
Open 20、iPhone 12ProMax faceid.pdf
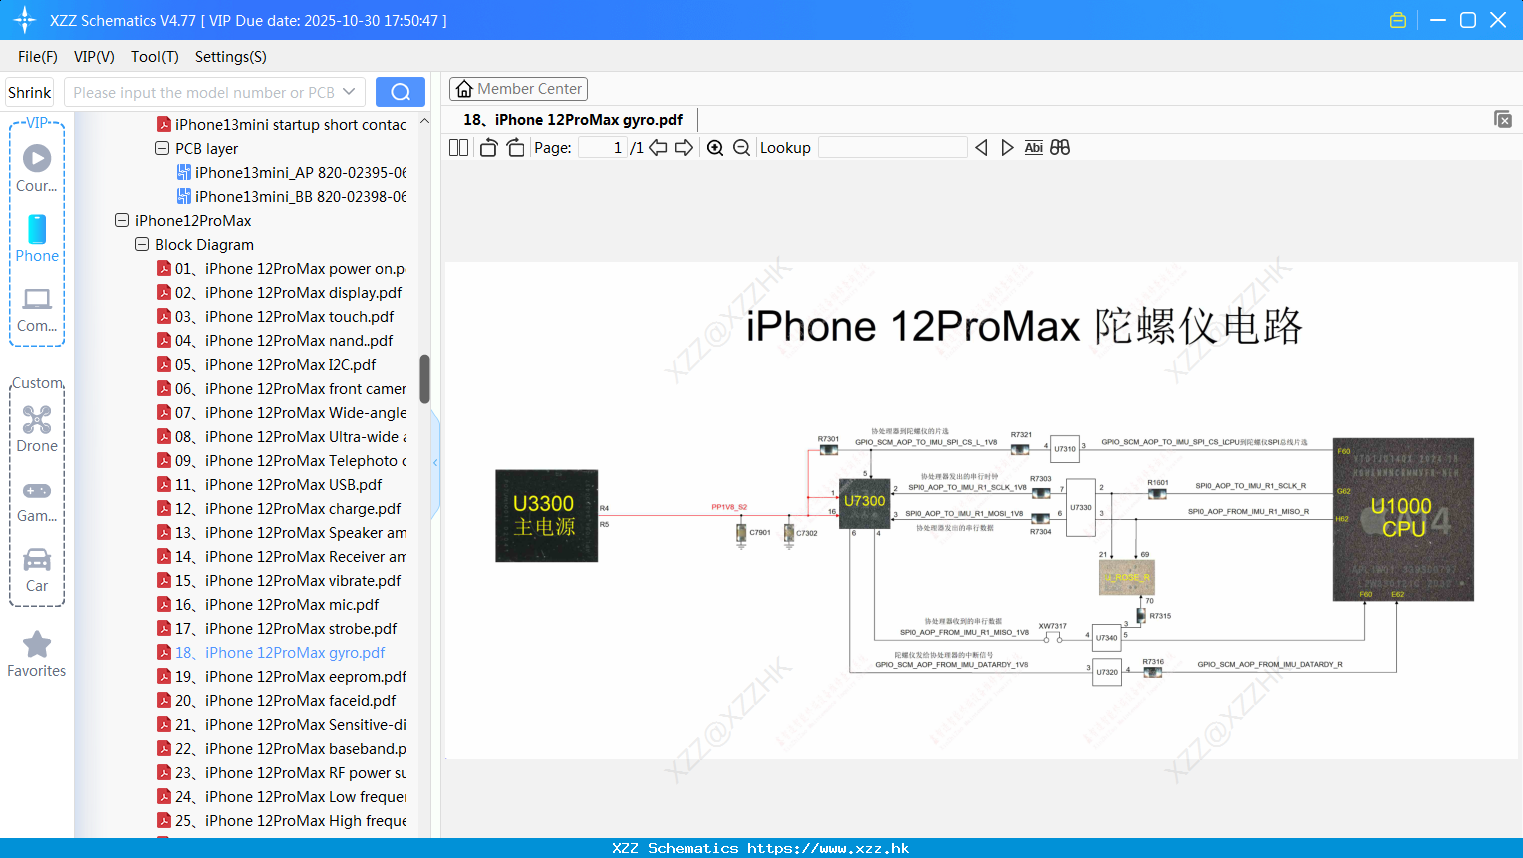pyautogui.click(x=277, y=700)
